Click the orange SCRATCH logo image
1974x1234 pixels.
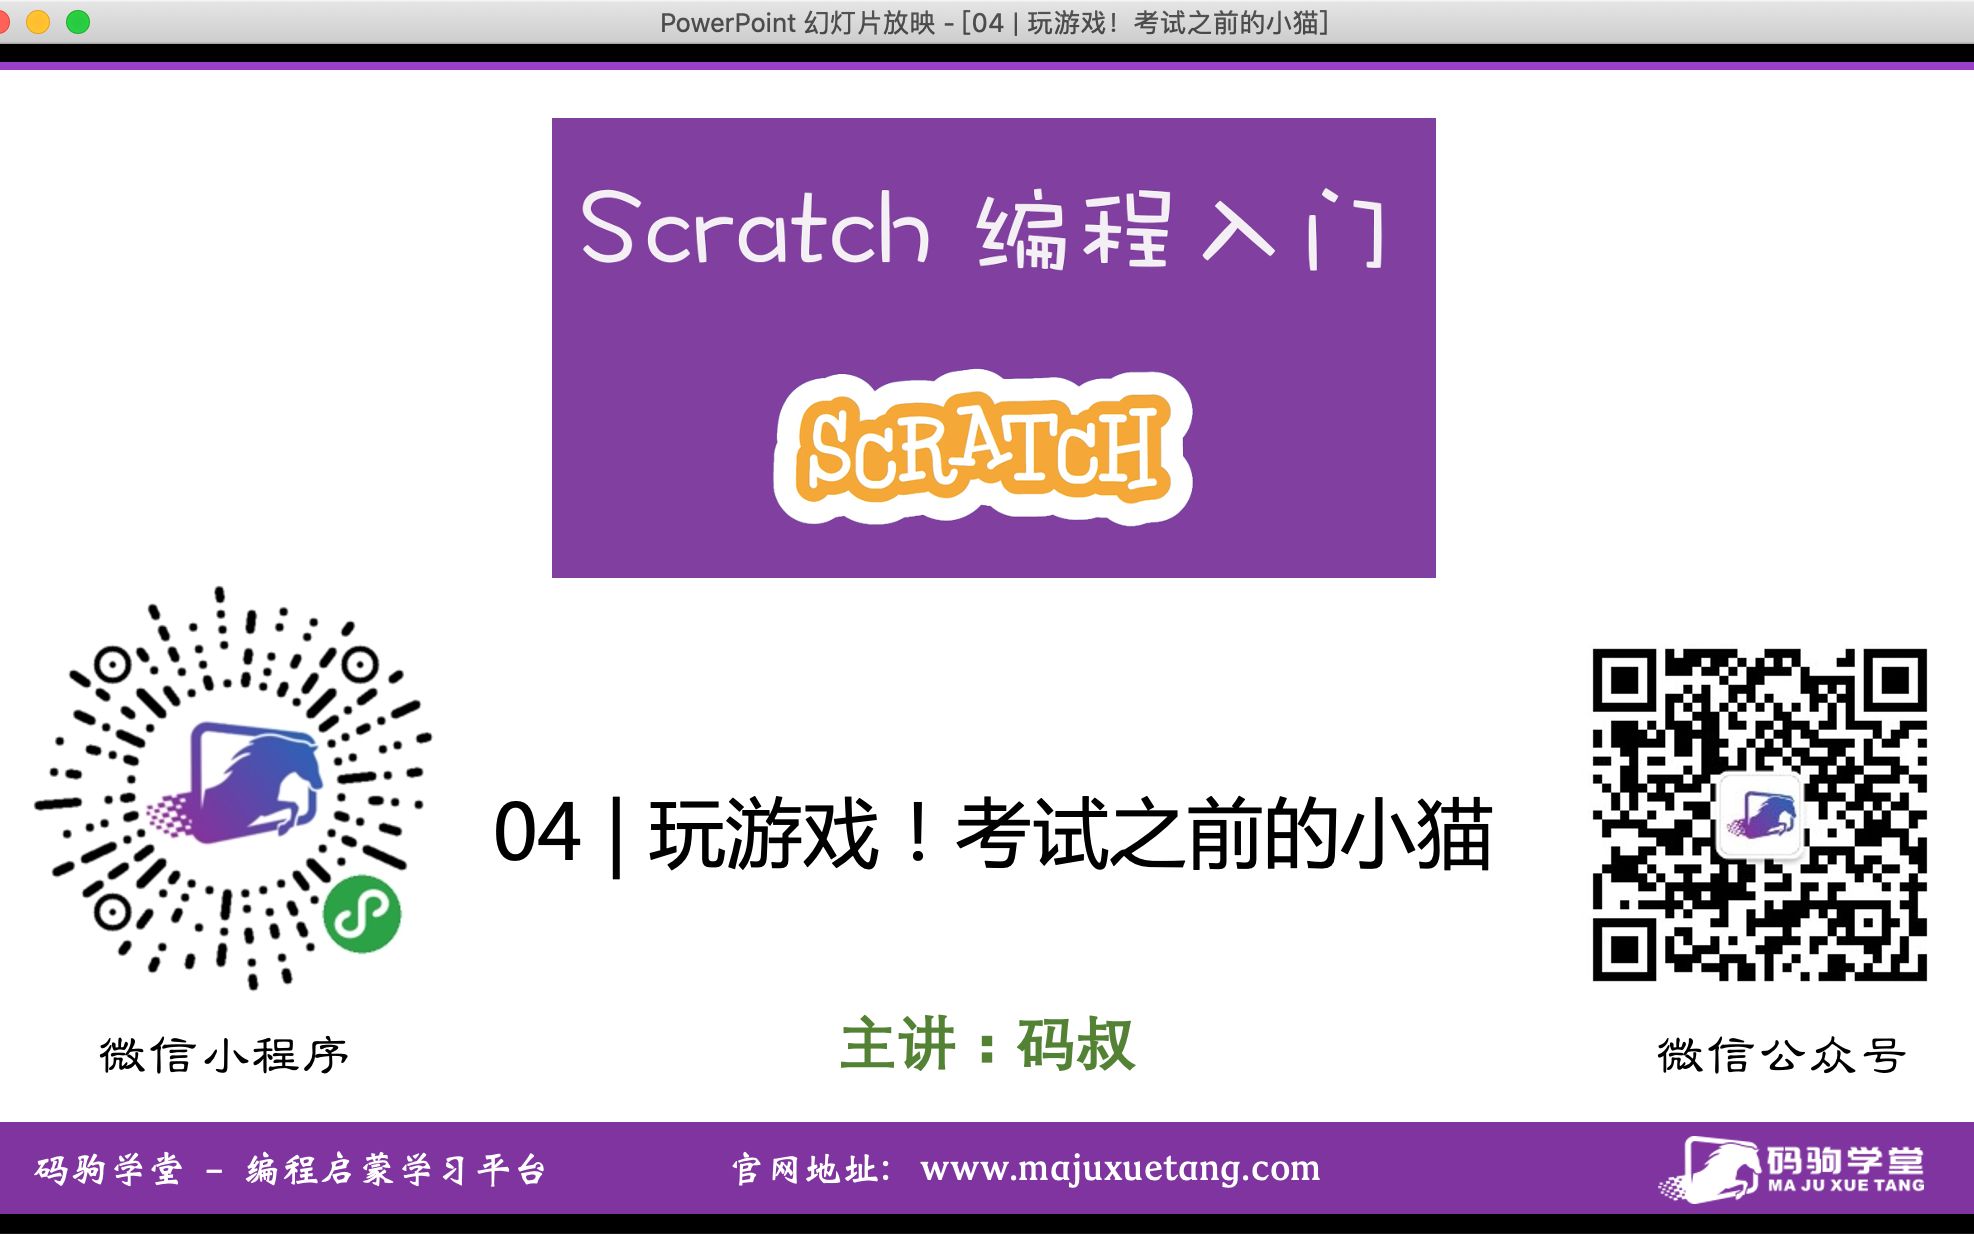click(982, 448)
